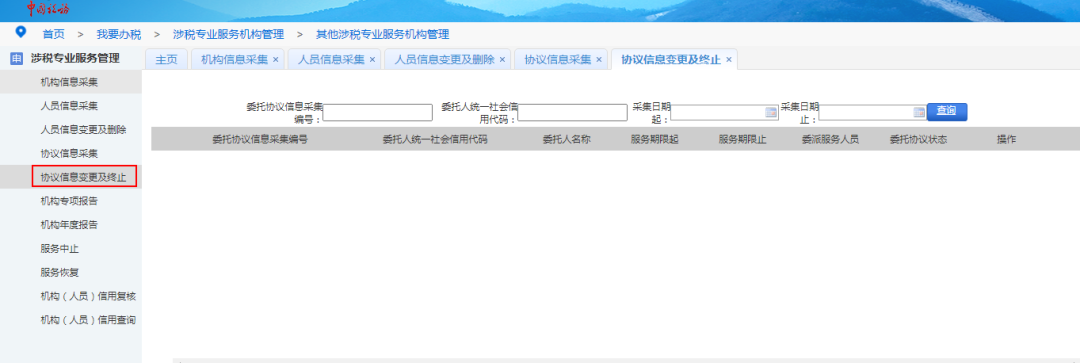Viewport: 1080px width, 363px height.
Task: Click the 涉税专业服务管理 sidebar title
Action: point(75,59)
